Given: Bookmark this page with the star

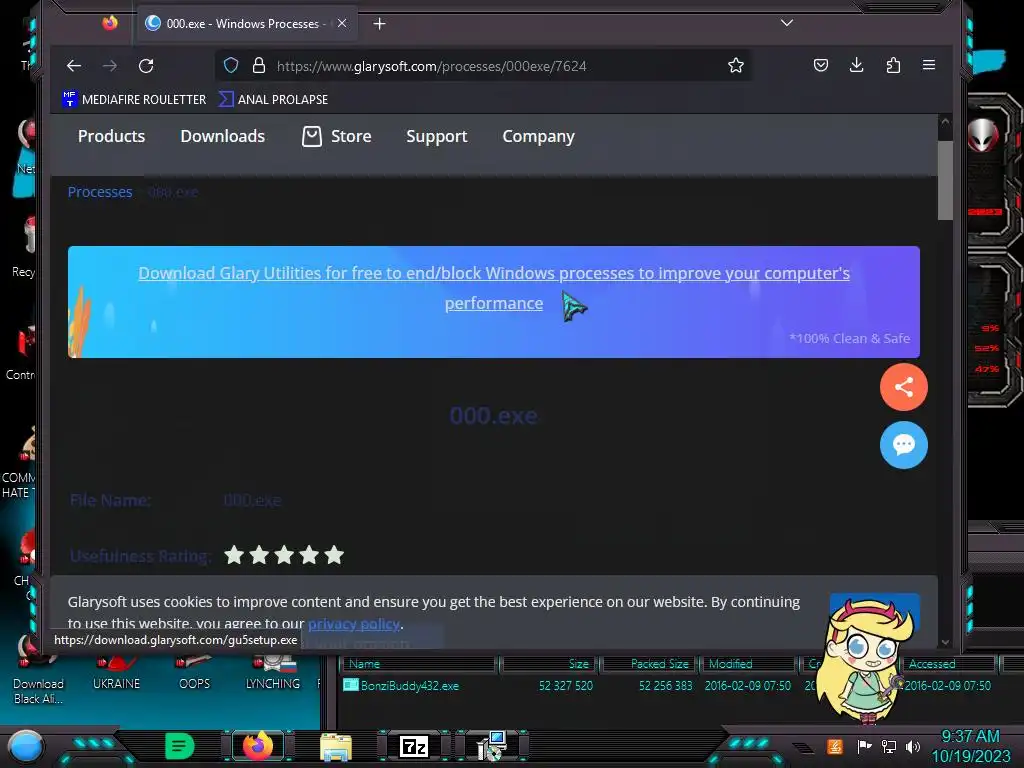Looking at the screenshot, I should (735, 66).
